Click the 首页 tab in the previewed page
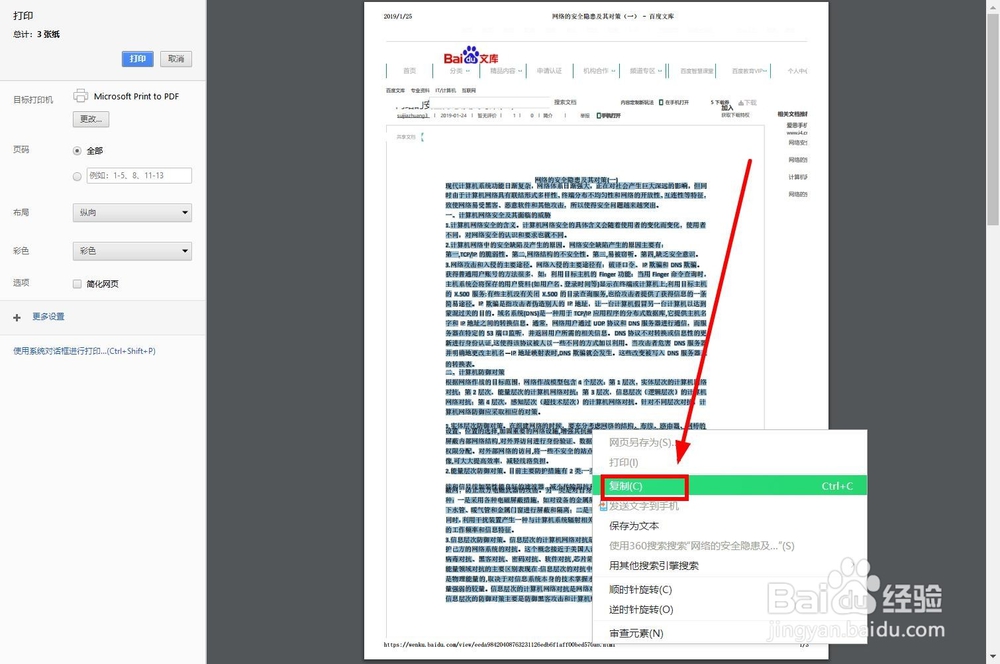The image size is (1000, 664). tap(409, 71)
